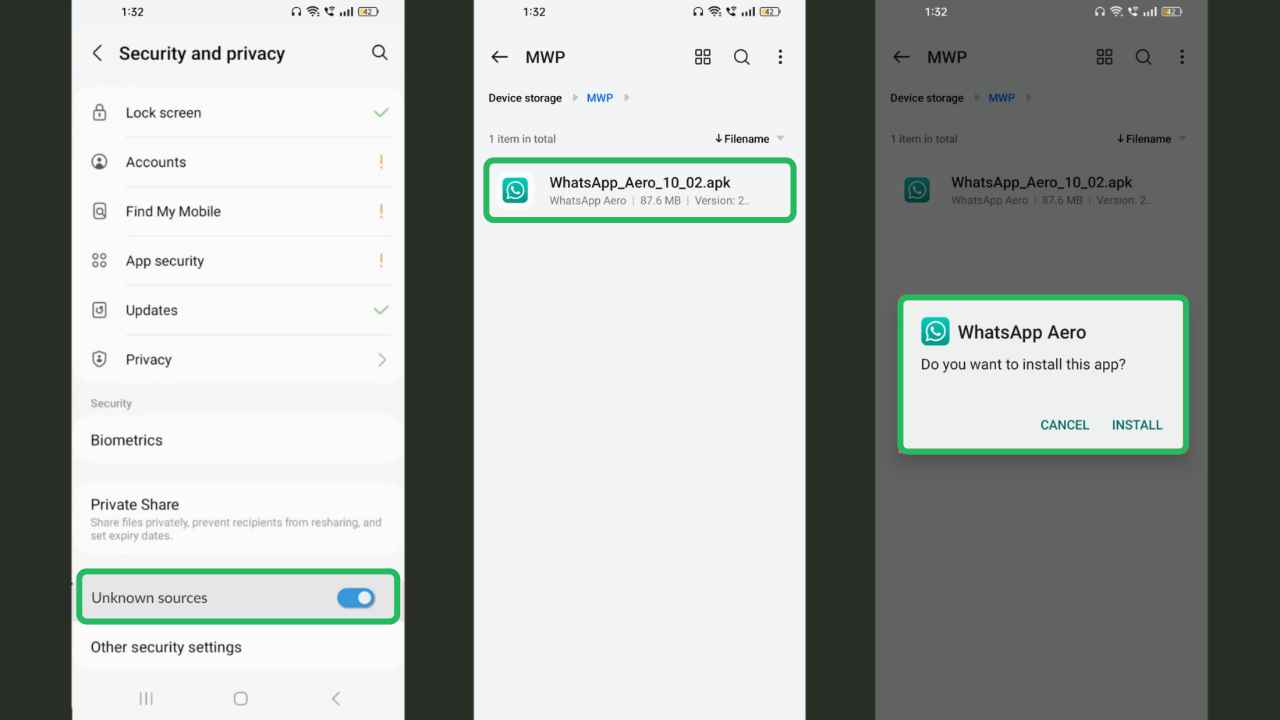Viewport: 1280px width, 720px height.
Task: Click the Find My Mobile warning indicator
Action: point(381,211)
